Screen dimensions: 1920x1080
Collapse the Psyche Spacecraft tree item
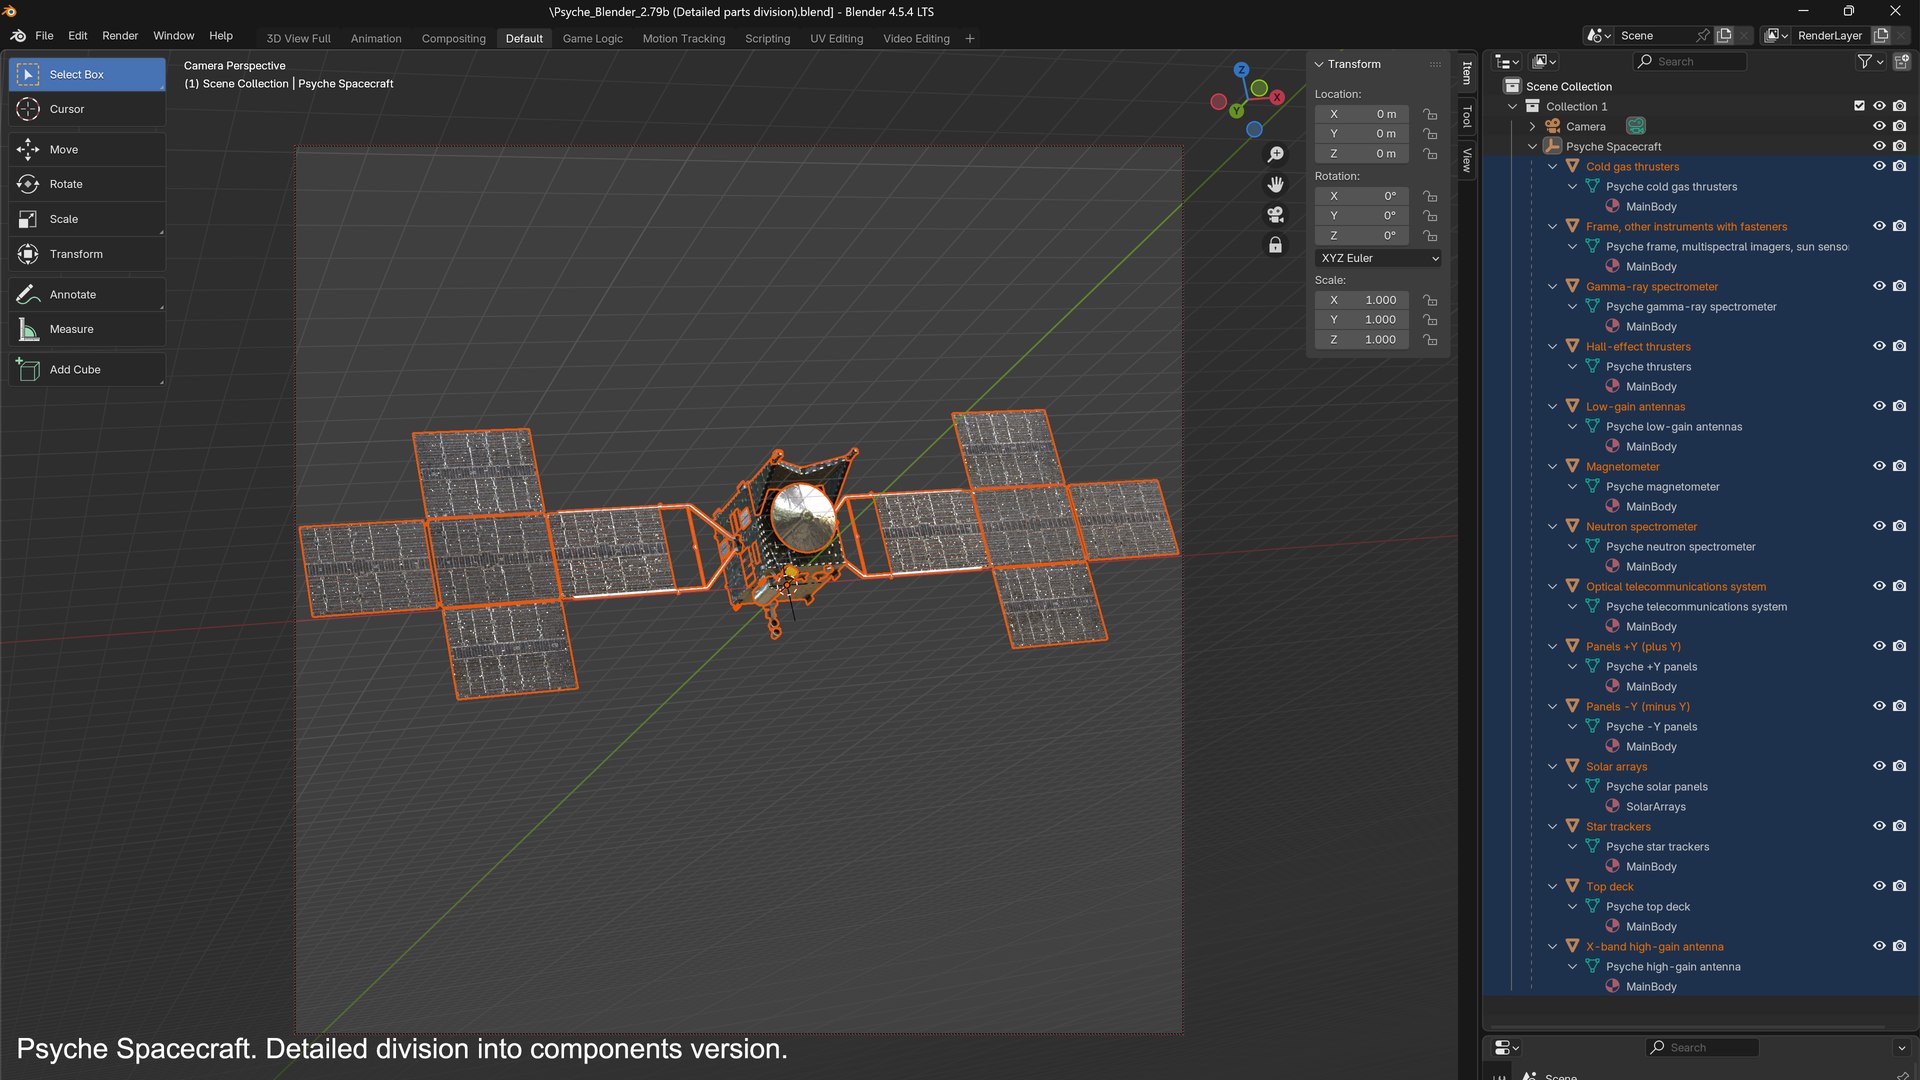(1532, 146)
